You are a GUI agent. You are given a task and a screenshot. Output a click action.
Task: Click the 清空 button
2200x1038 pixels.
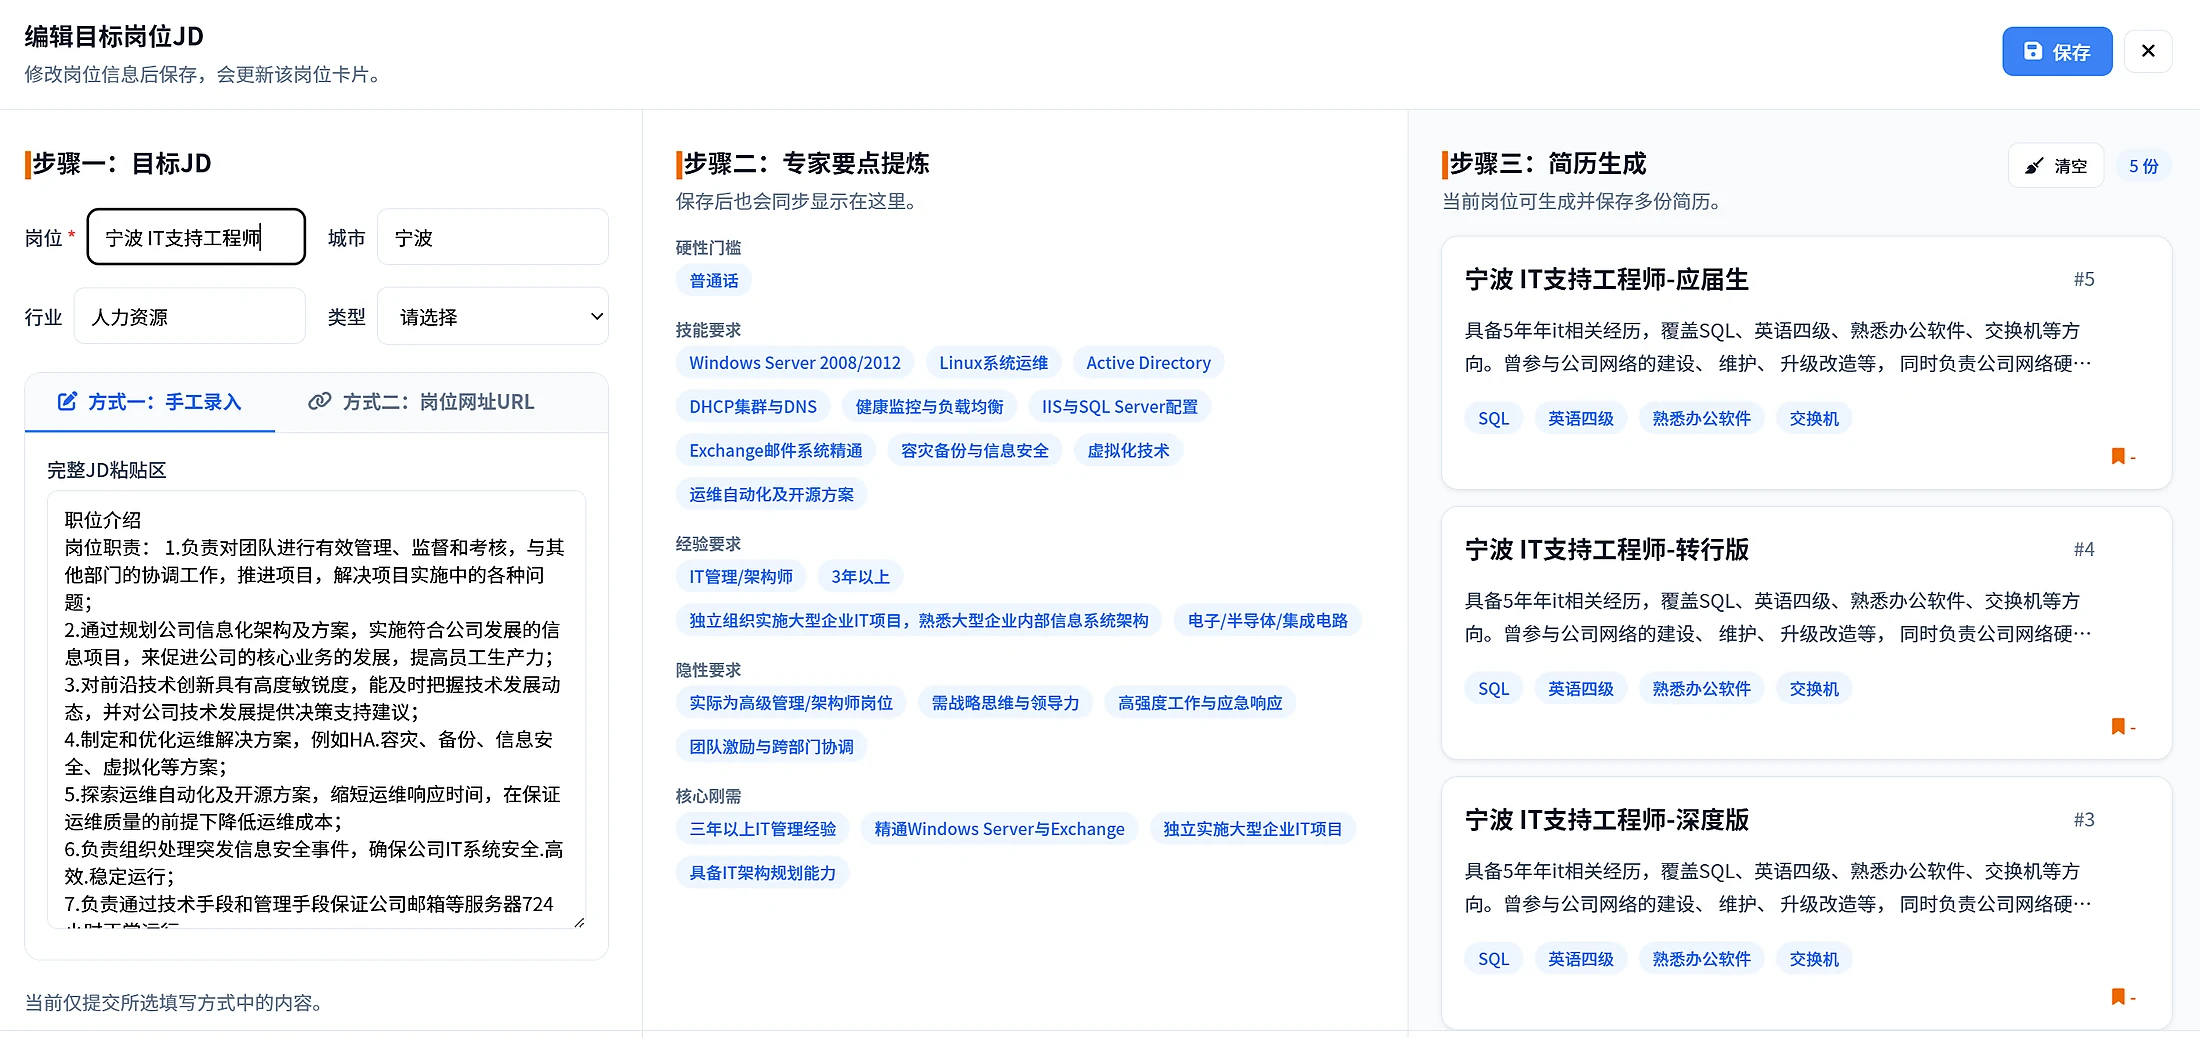click(x=2056, y=166)
